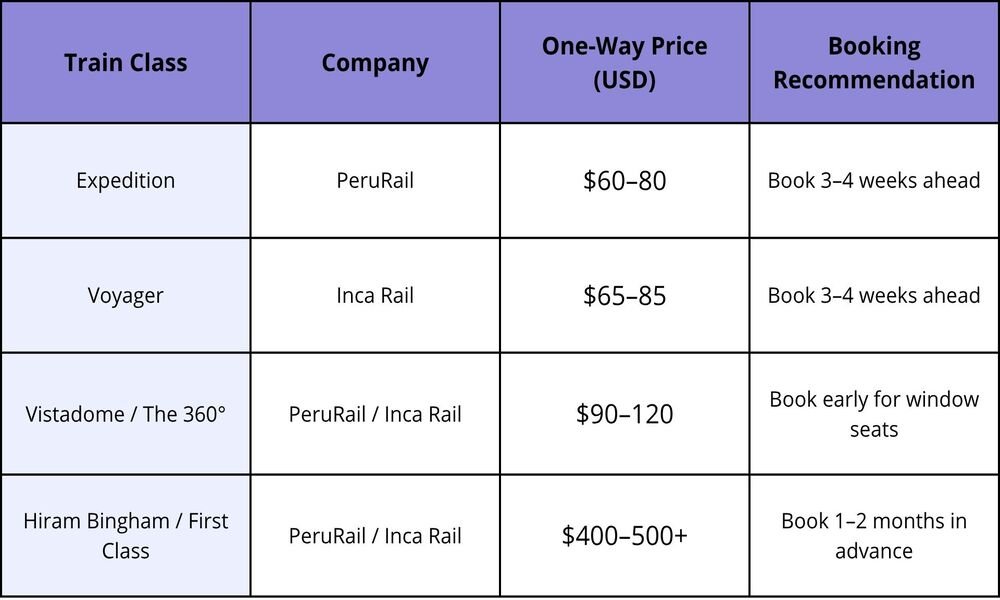Viewport: 1000px width, 600px height.
Task: Select the $400–500+ price cell
Action: (x=624, y=536)
